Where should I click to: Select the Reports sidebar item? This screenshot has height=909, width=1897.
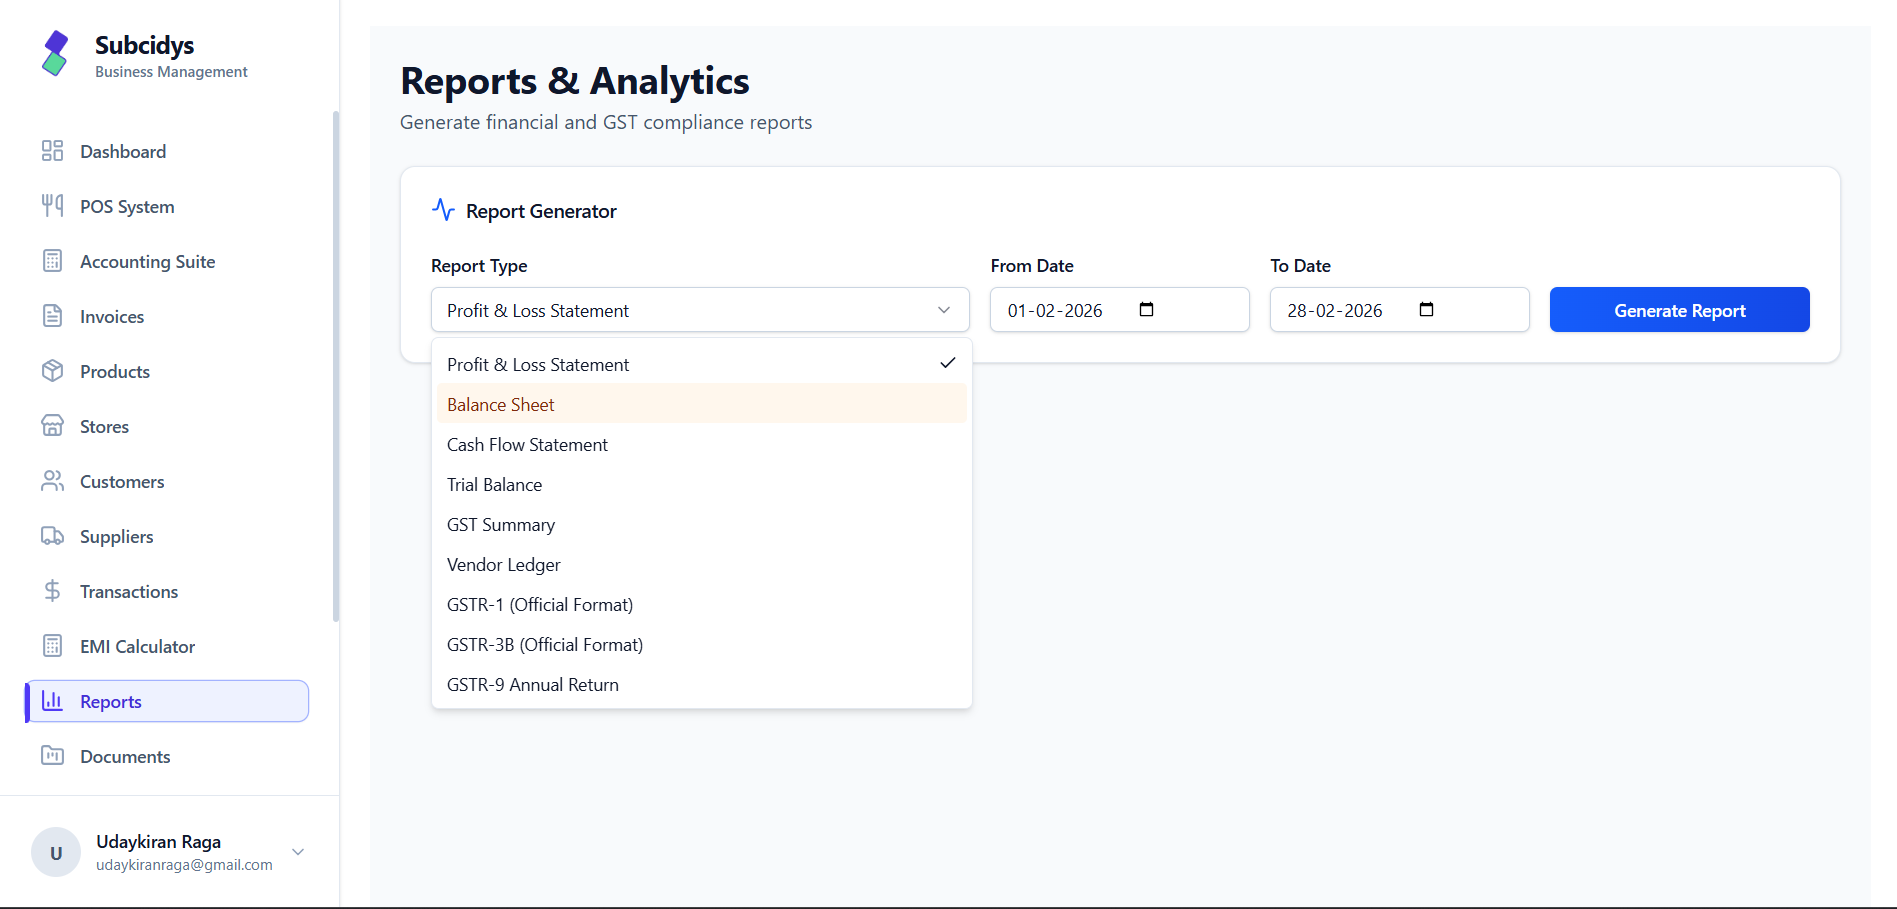pos(167,701)
